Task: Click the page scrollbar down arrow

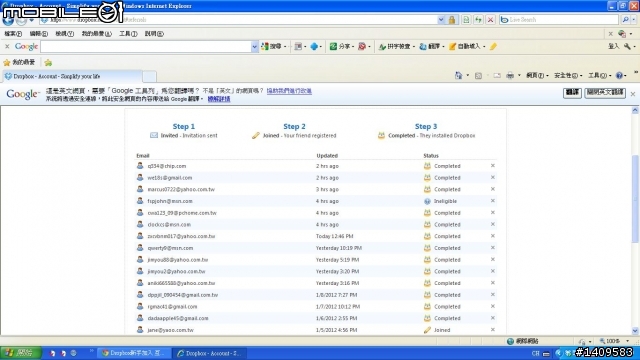Action: point(635,331)
